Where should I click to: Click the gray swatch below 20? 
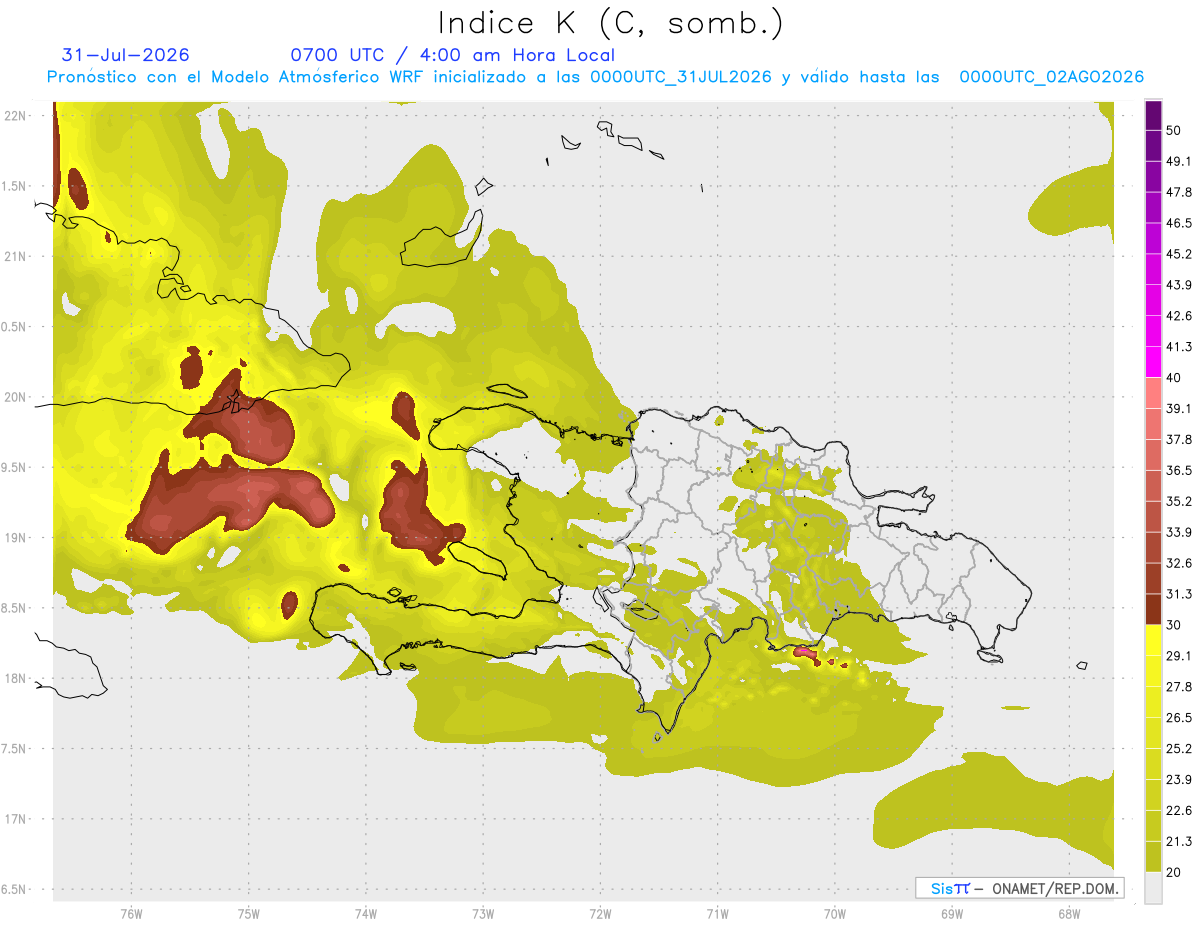(x=1153, y=887)
